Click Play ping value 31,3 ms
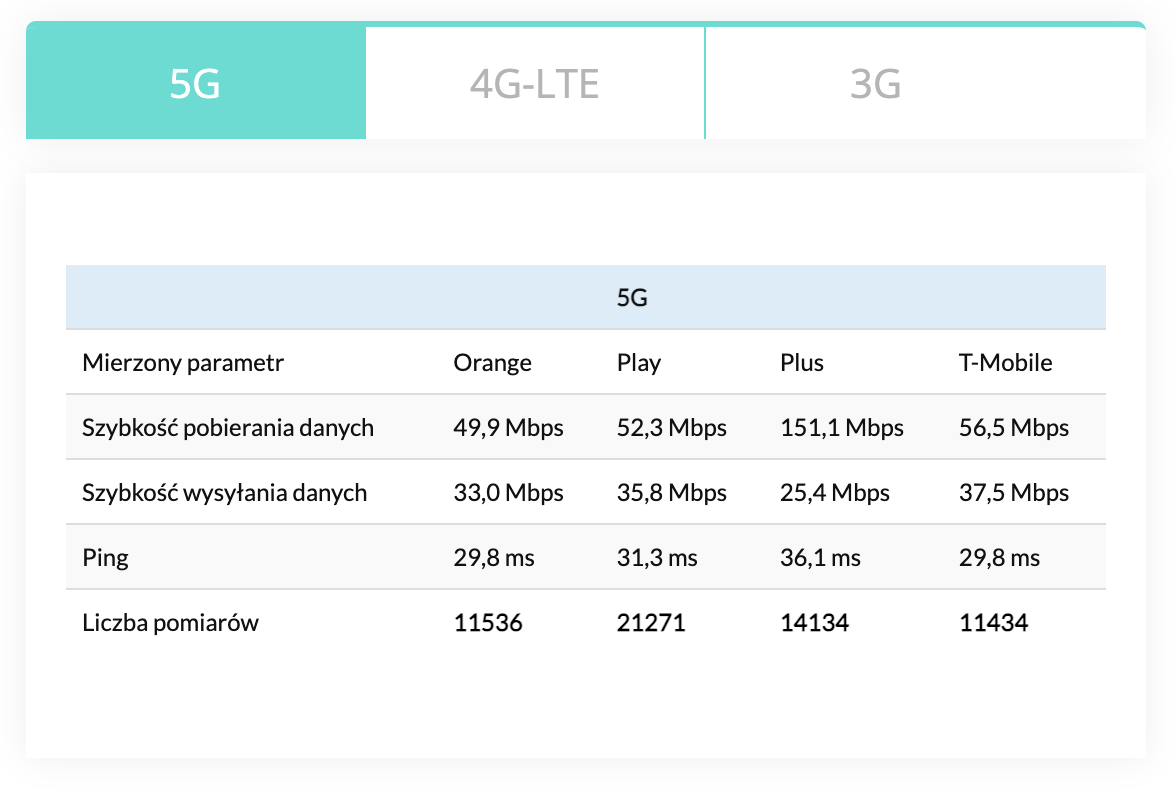1176x794 pixels. (658, 558)
